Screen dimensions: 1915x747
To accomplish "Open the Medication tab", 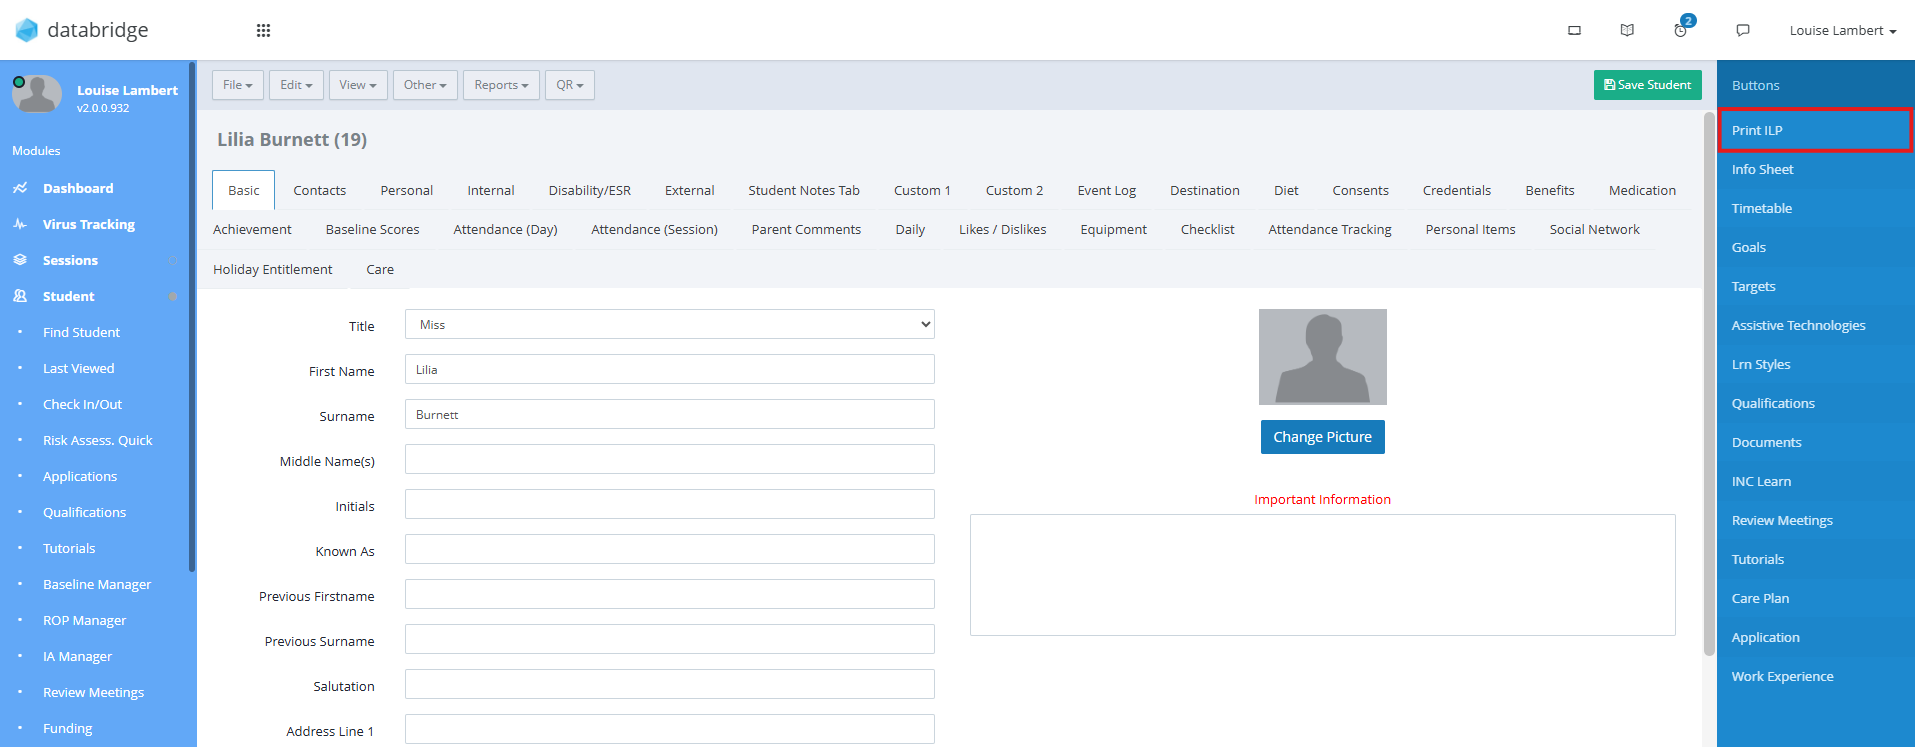I will click(1642, 190).
